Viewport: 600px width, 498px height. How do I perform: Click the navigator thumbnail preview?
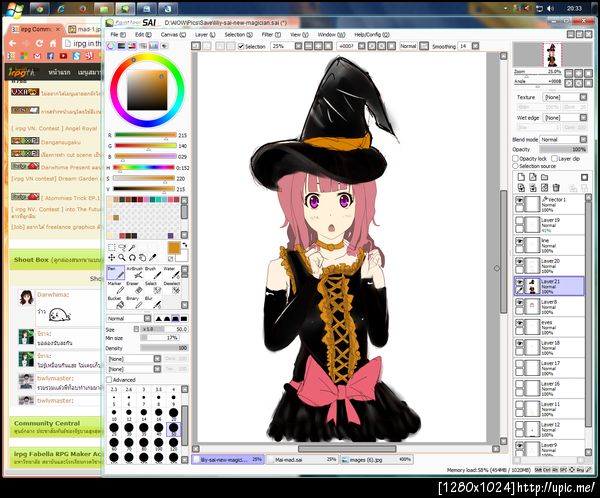point(552,55)
